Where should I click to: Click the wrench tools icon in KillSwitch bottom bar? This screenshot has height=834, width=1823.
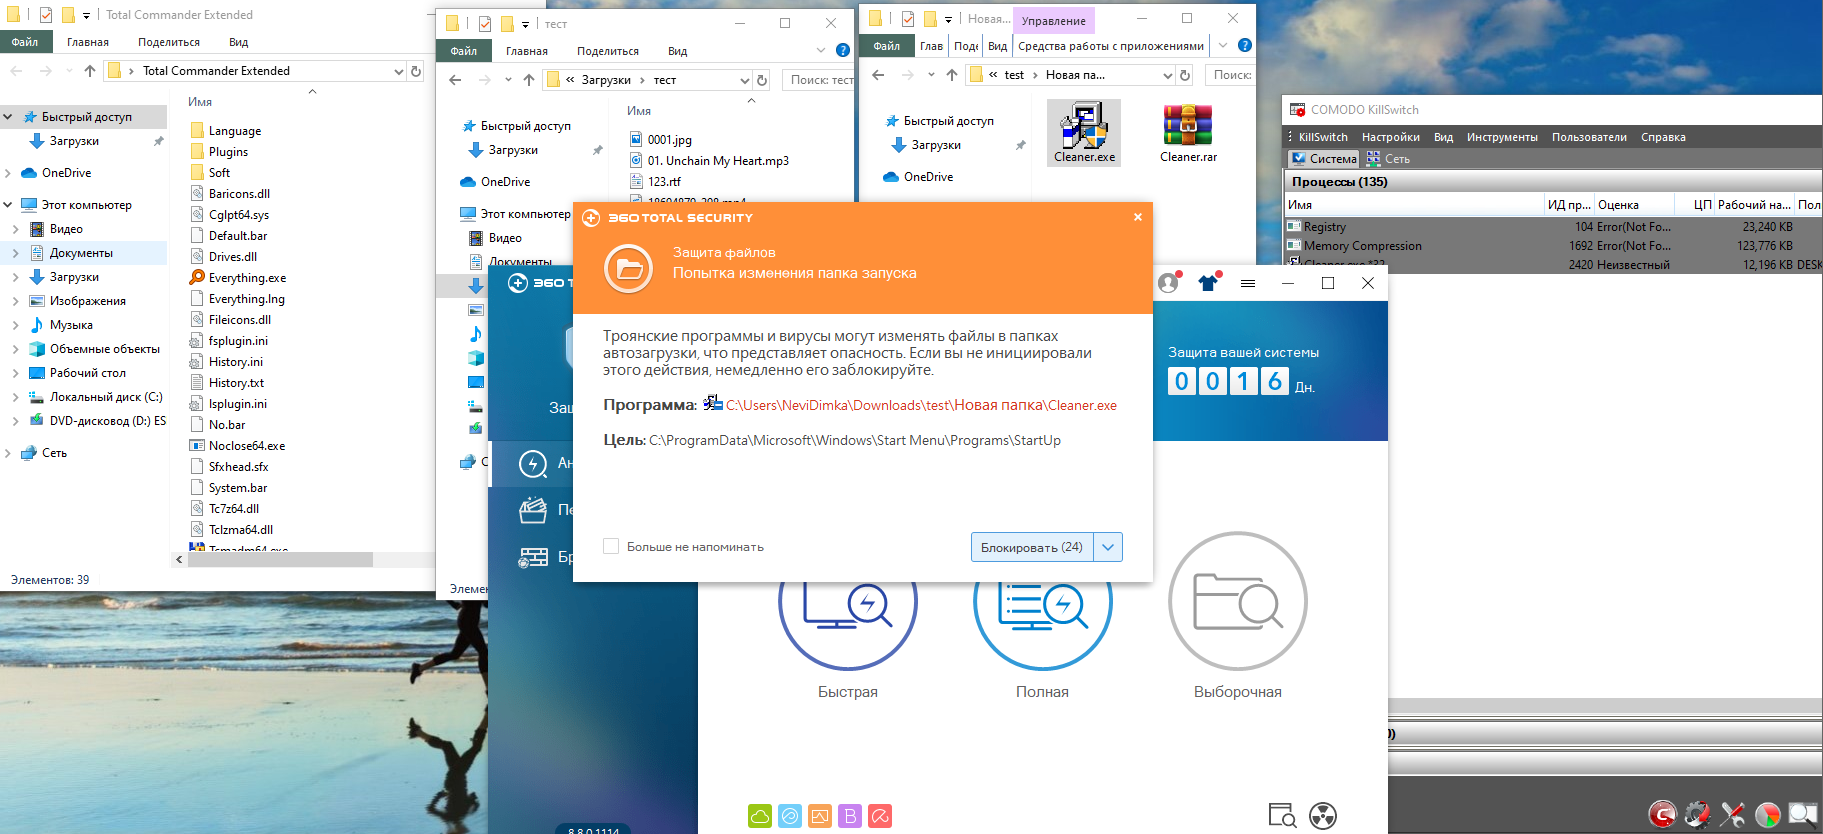[1733, 815]
